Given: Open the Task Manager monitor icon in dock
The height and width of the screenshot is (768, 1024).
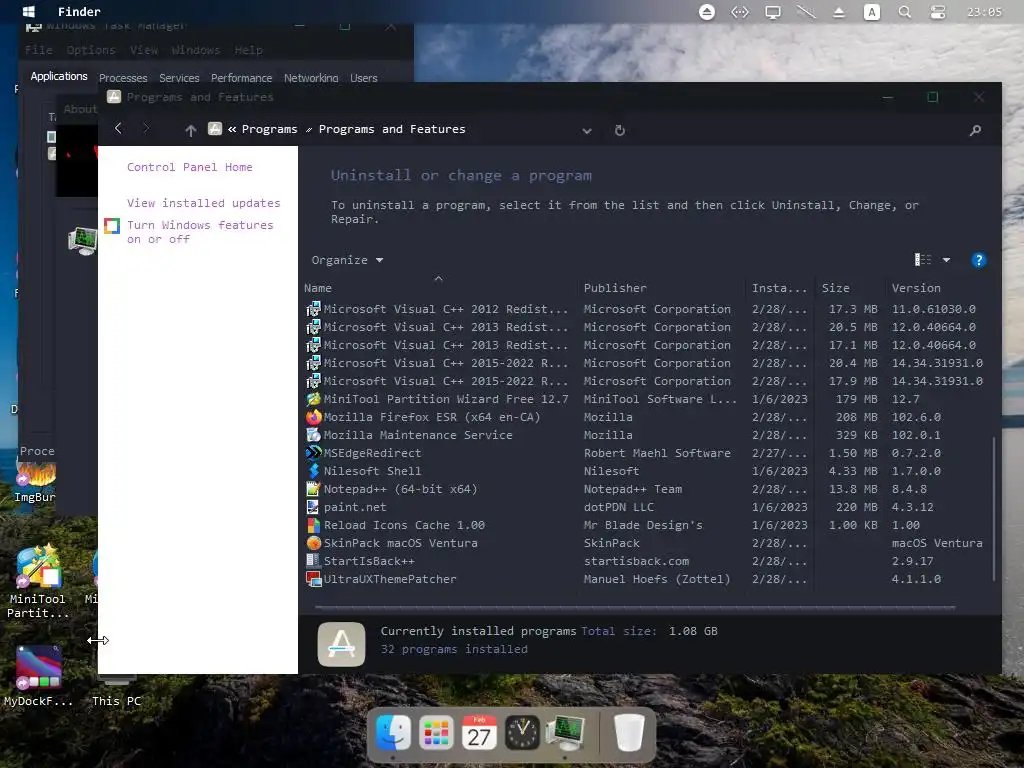Looking at the screenshot, I should 566,733.
